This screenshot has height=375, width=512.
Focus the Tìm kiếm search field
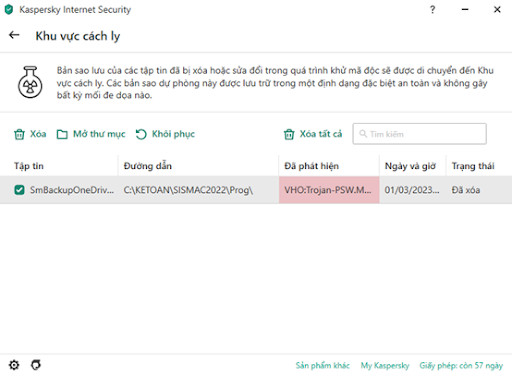(x=420, y=134)
